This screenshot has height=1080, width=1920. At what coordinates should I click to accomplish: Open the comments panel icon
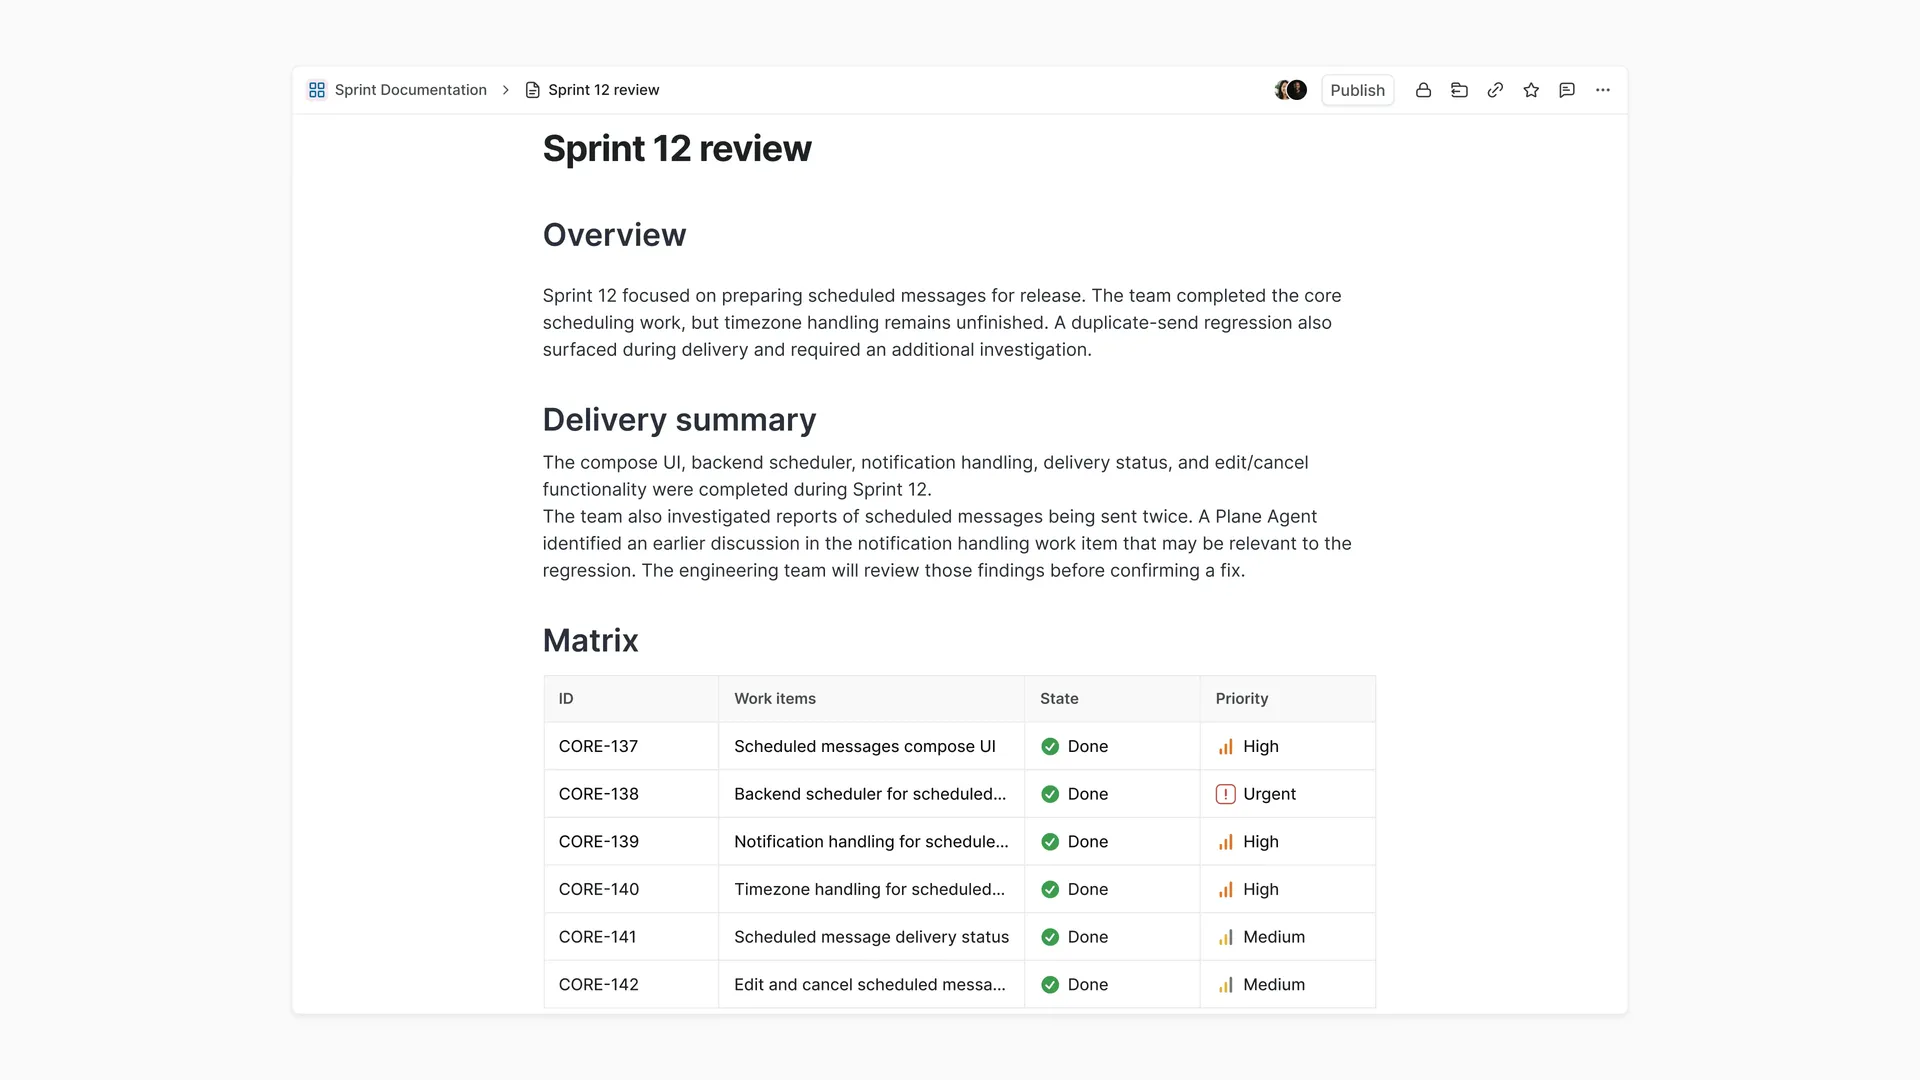[x=1567, y=90]
